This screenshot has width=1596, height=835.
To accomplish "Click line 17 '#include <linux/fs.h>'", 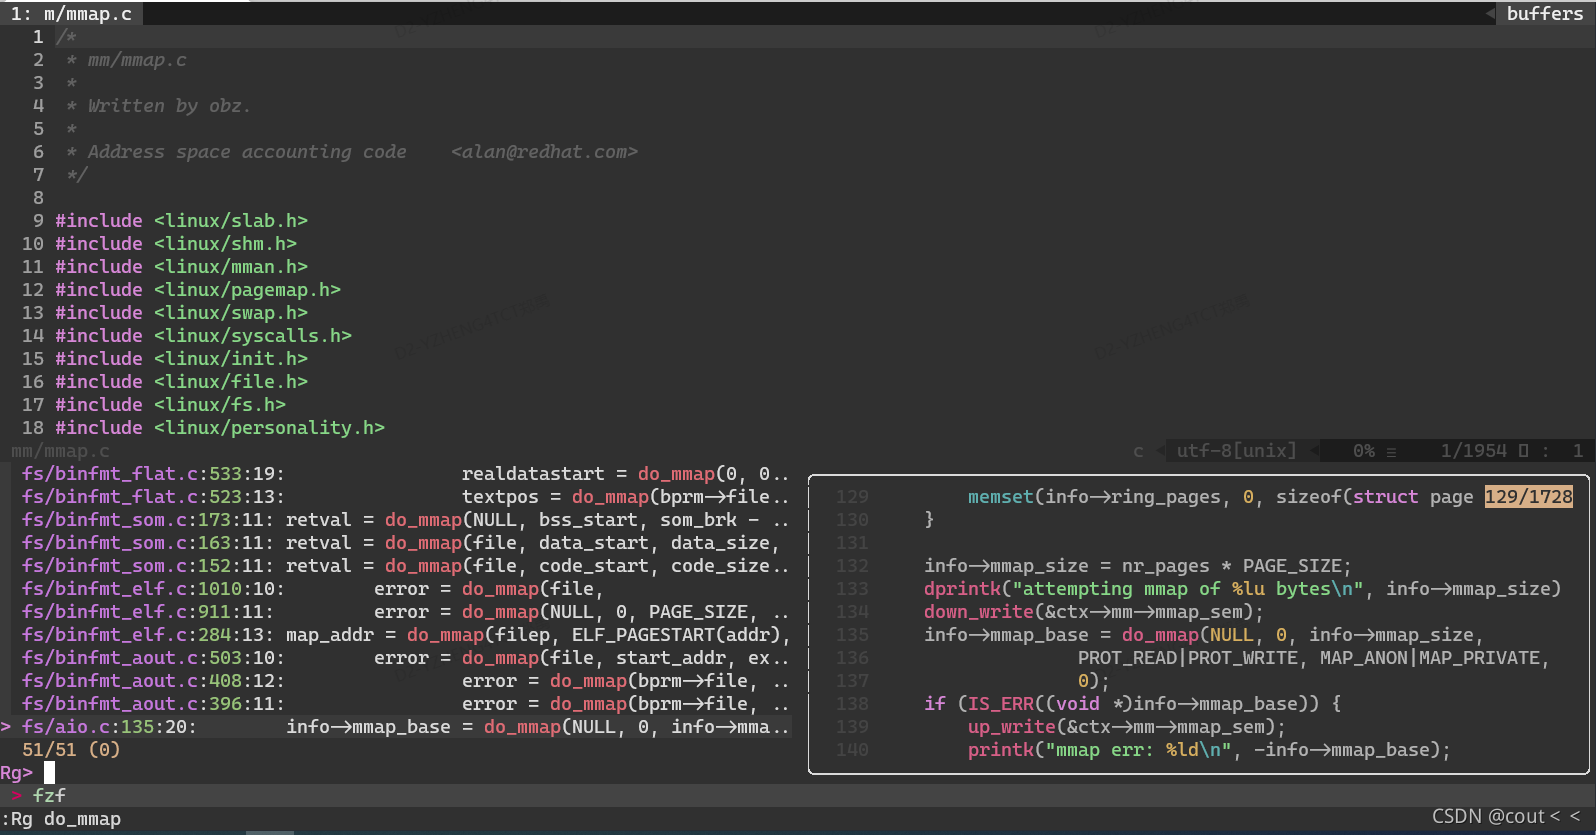I will (x=170, y=405).
